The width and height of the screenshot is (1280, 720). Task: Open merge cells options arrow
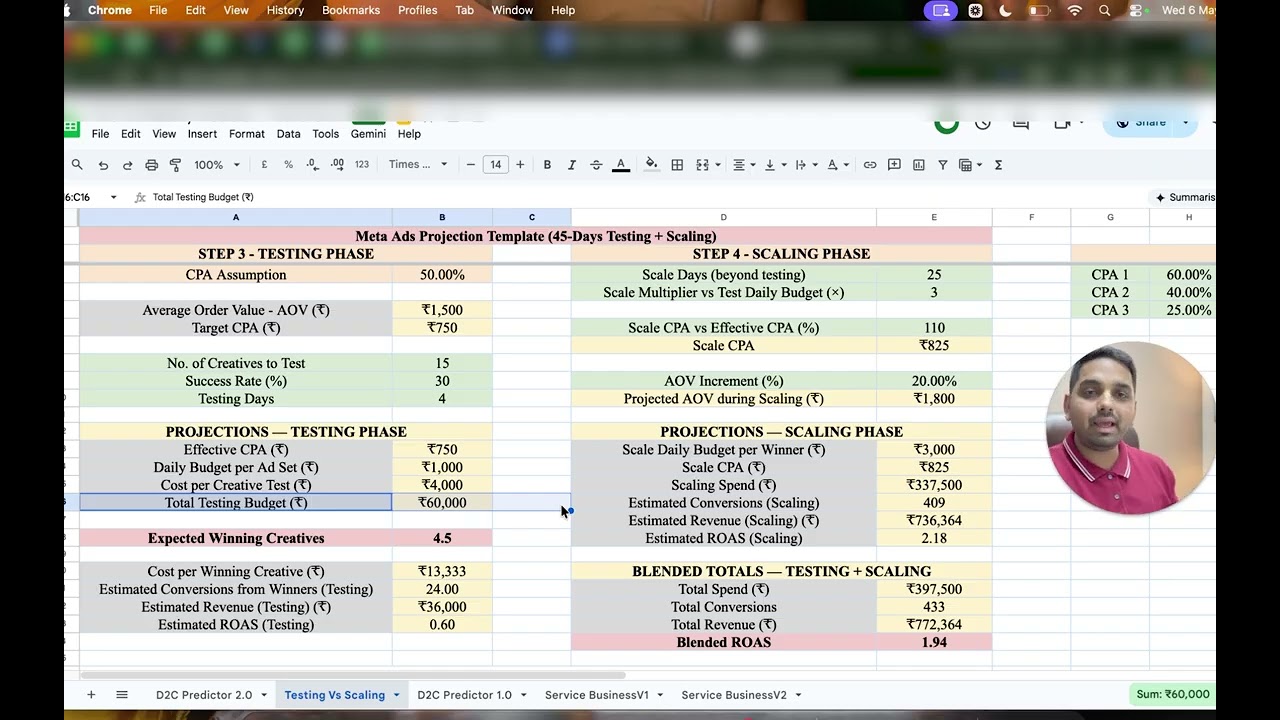click(x=717, y=165)
